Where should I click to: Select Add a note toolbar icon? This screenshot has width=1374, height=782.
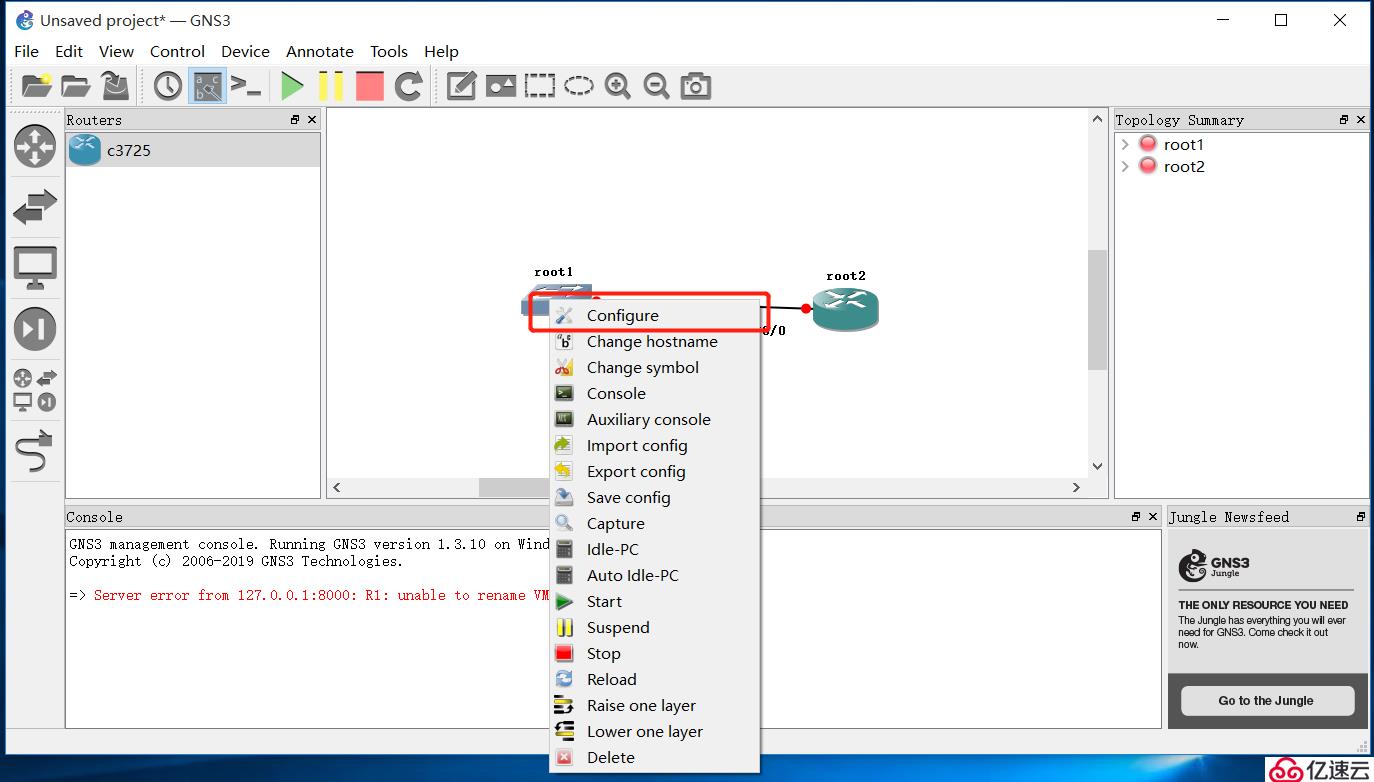tap(461, 86)
